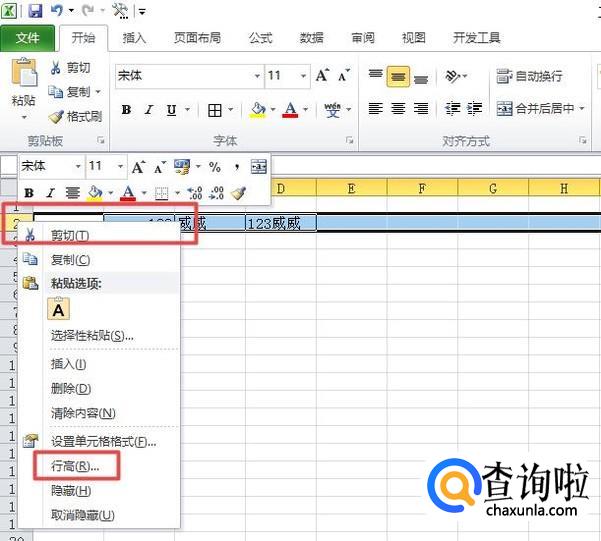Switch to the Page Layout (页面布局) tab
The image size is (601, 541).
[x=197, y=38]
